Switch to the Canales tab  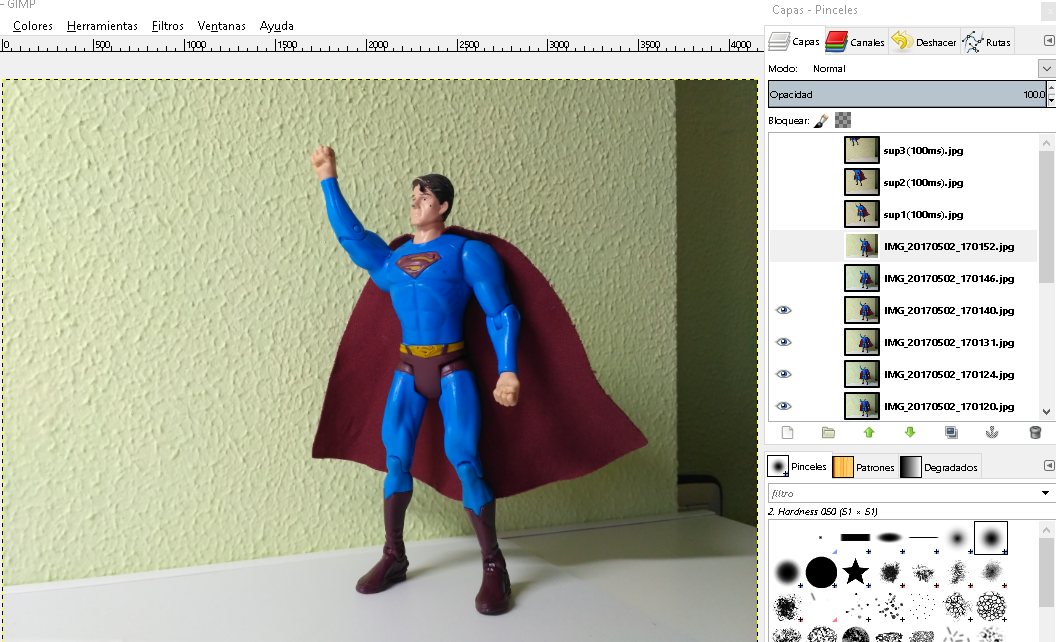pos(855,42)
